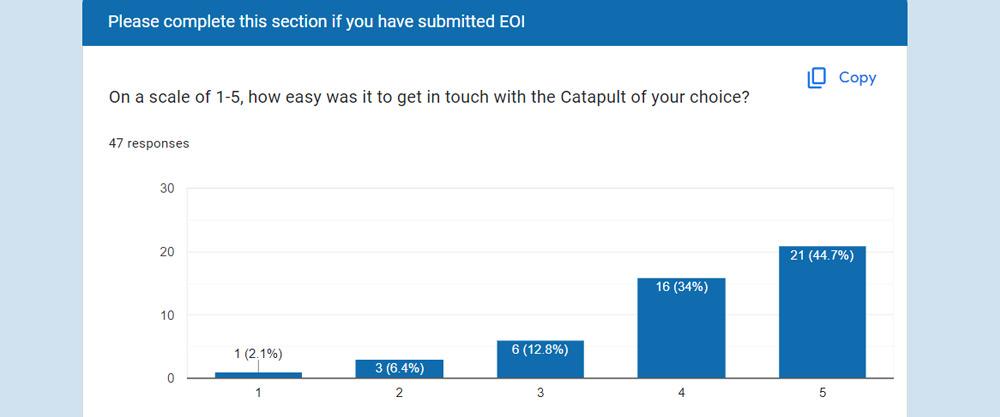Click the 1 (2.1%) data label
1000x417 pixels.
click(258, 353)
